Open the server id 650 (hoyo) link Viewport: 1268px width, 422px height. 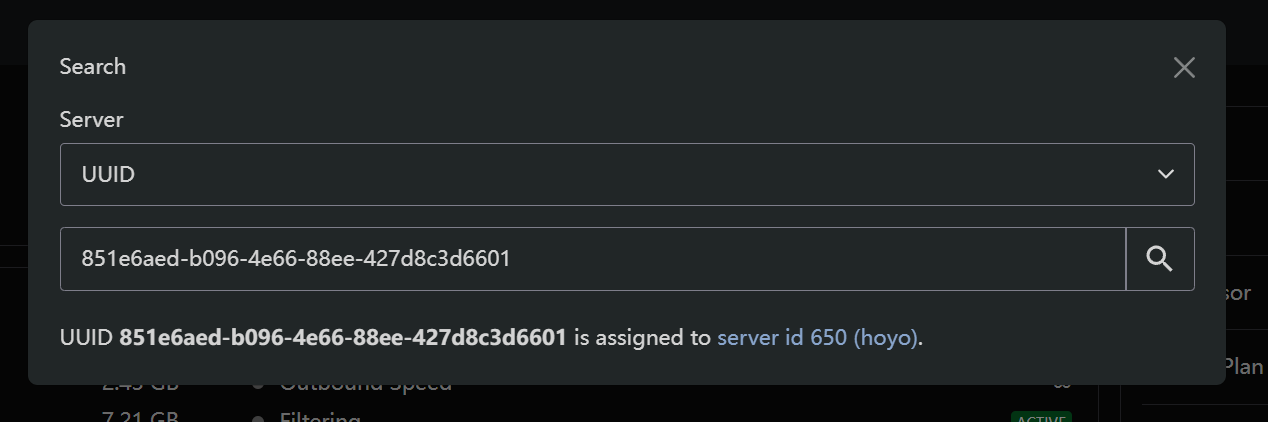(x=817, y=338)
